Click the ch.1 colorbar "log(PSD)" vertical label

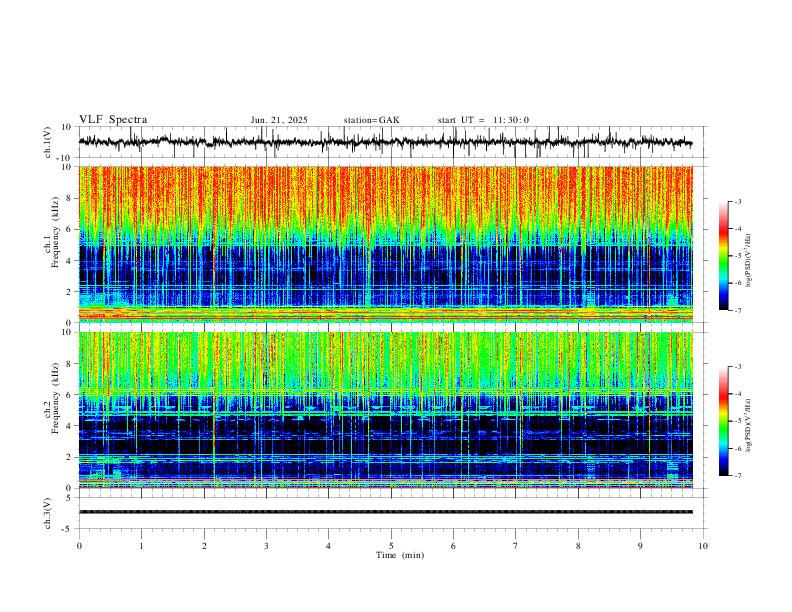pos(749,260)
